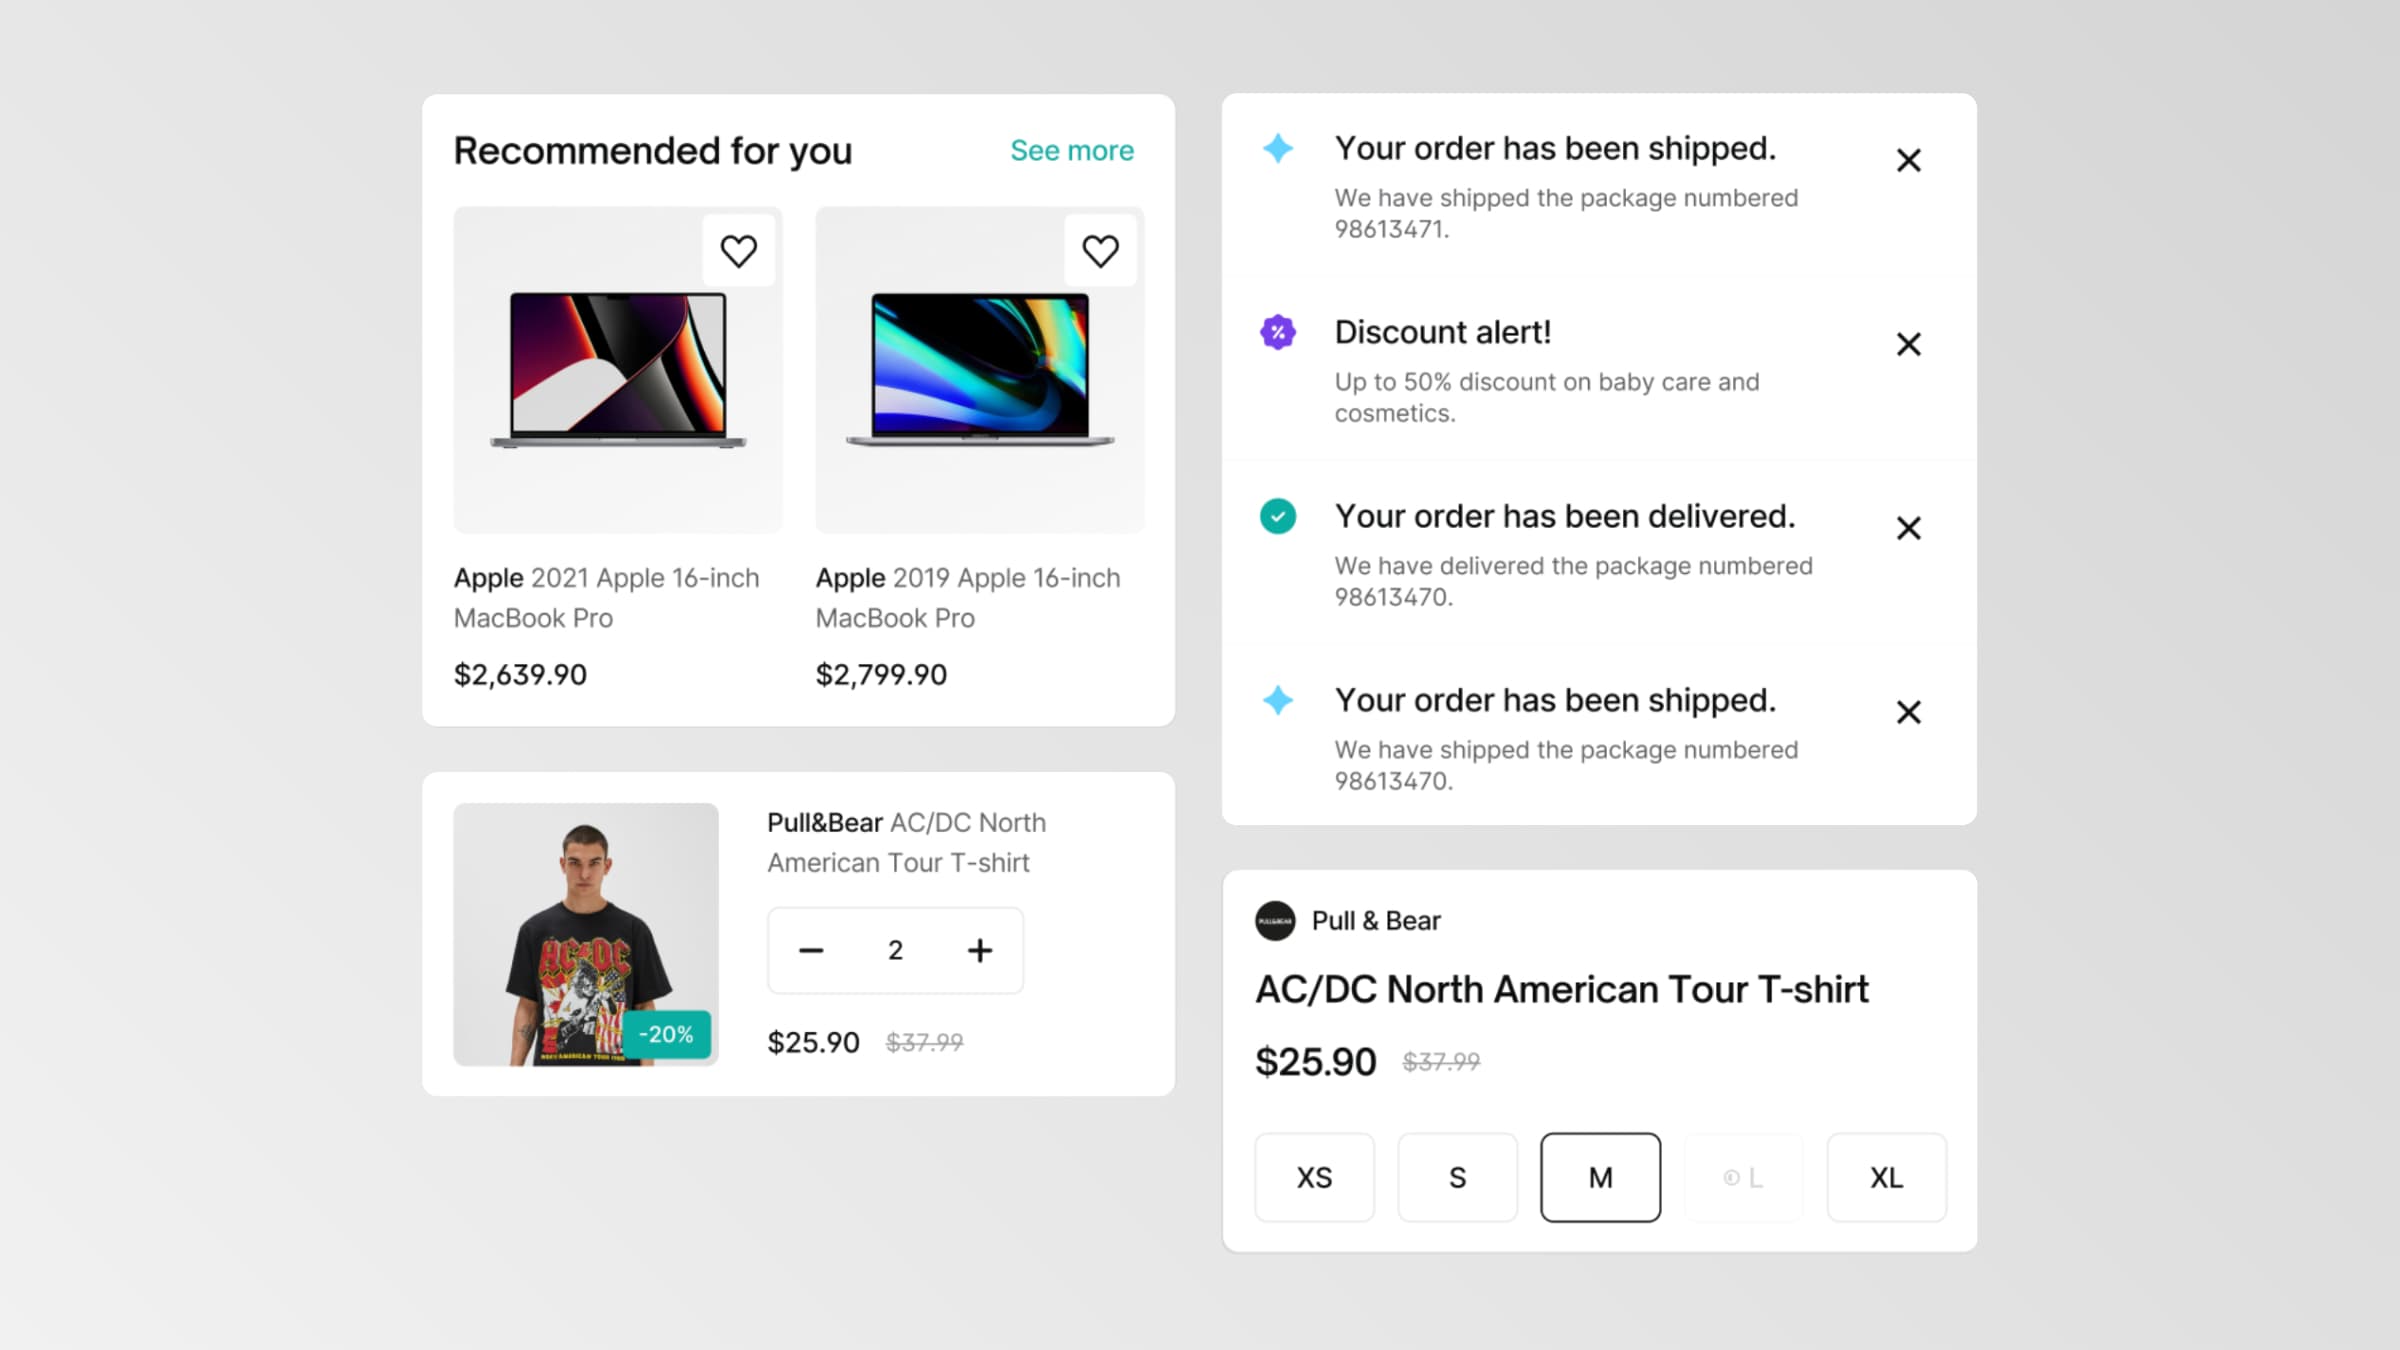Select size M

click(1600, 1177)
